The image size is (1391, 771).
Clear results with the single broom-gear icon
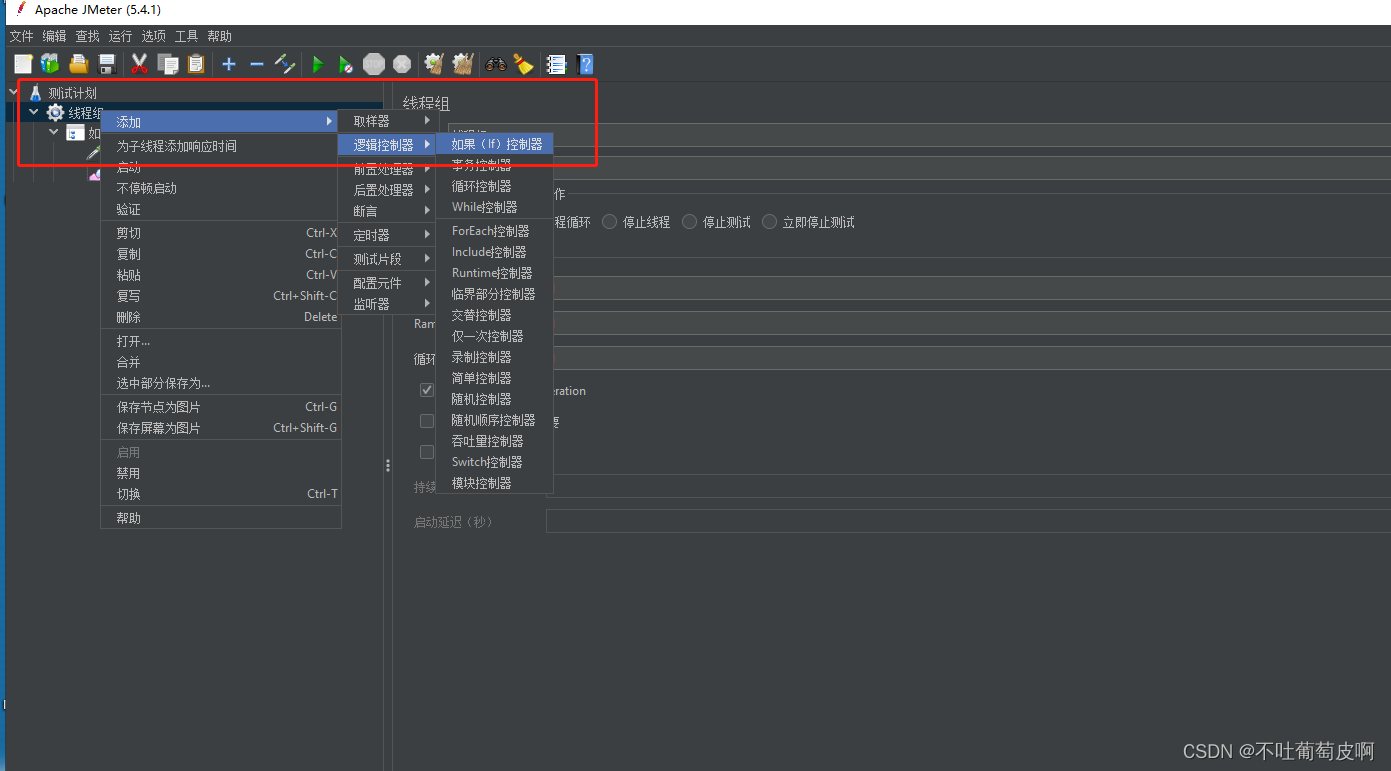pos(434,64)
